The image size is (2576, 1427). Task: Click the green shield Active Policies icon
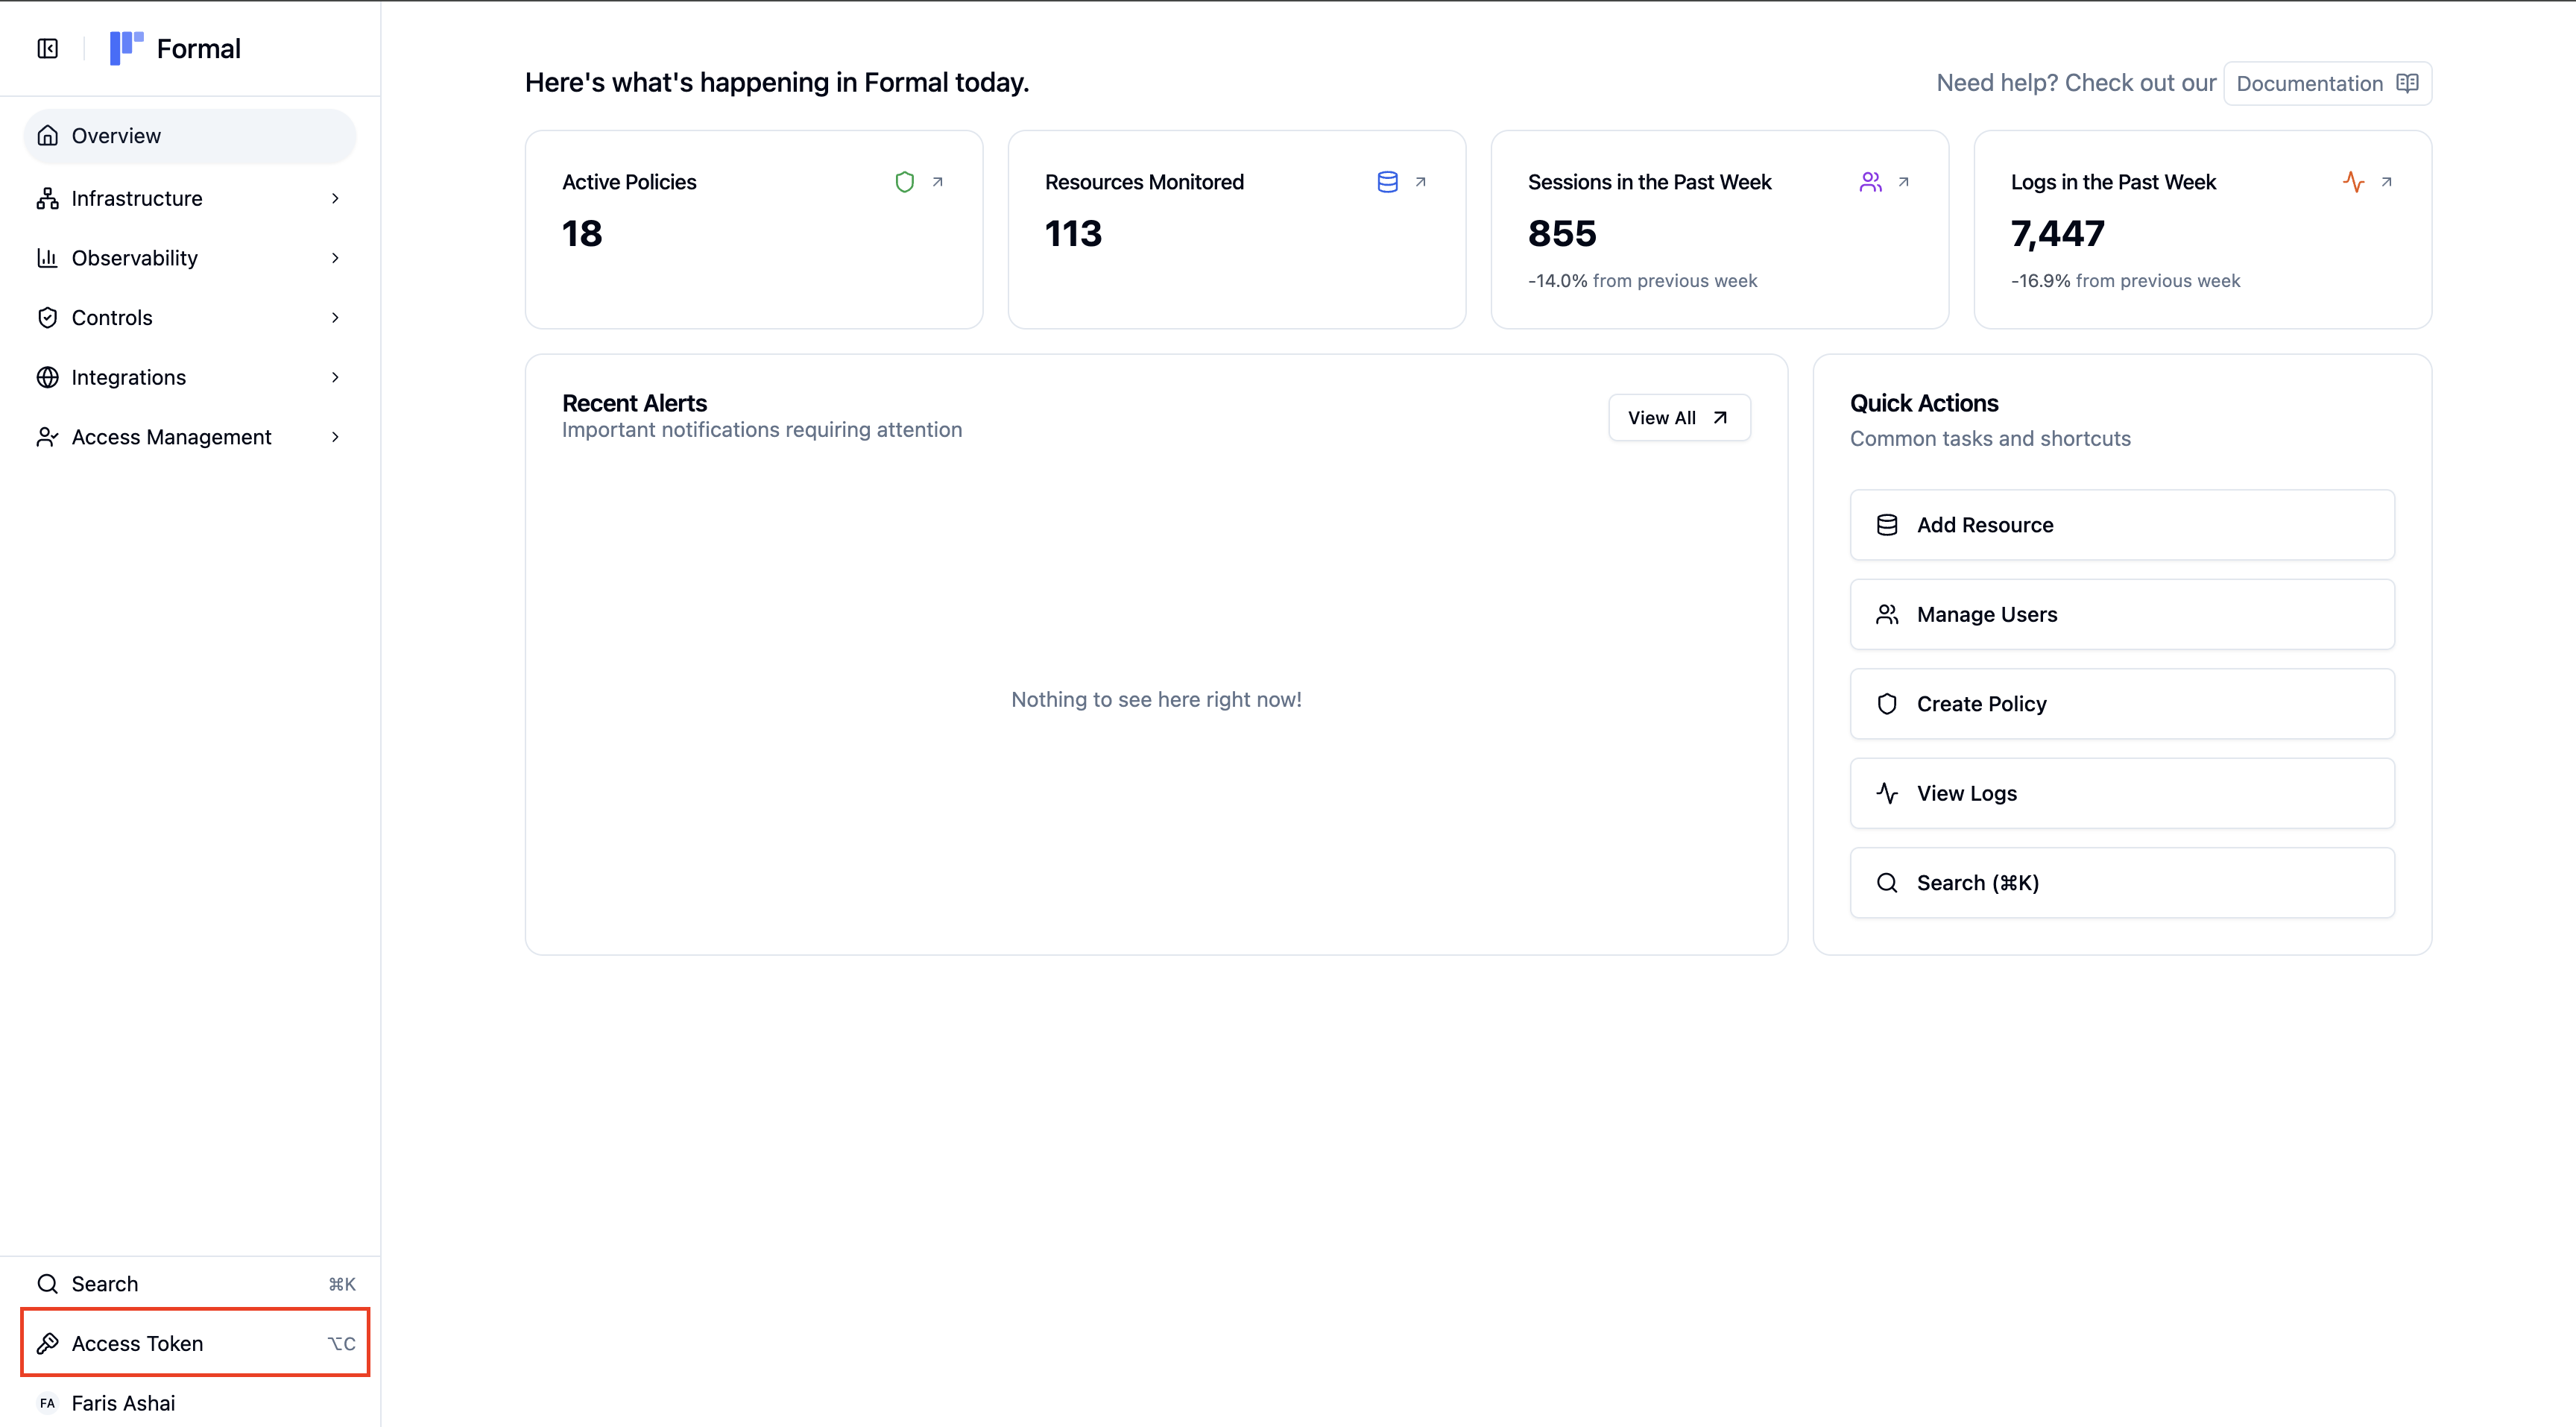click(x=904, y=182)
